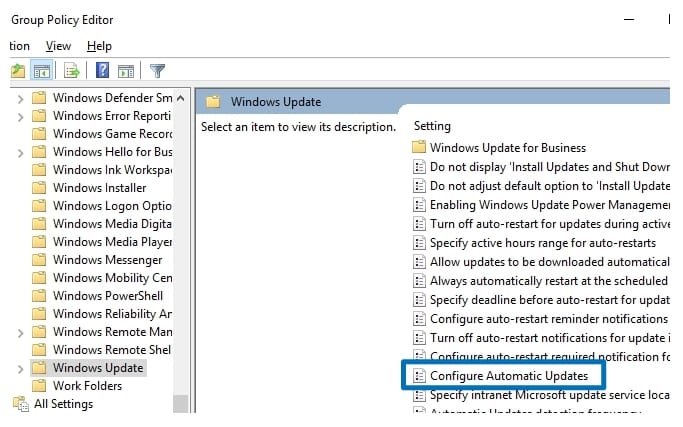Select the Windows Update folder in tree
Image resolution: width=683 pixels, height=427 pixels.
tap(88, 368)
